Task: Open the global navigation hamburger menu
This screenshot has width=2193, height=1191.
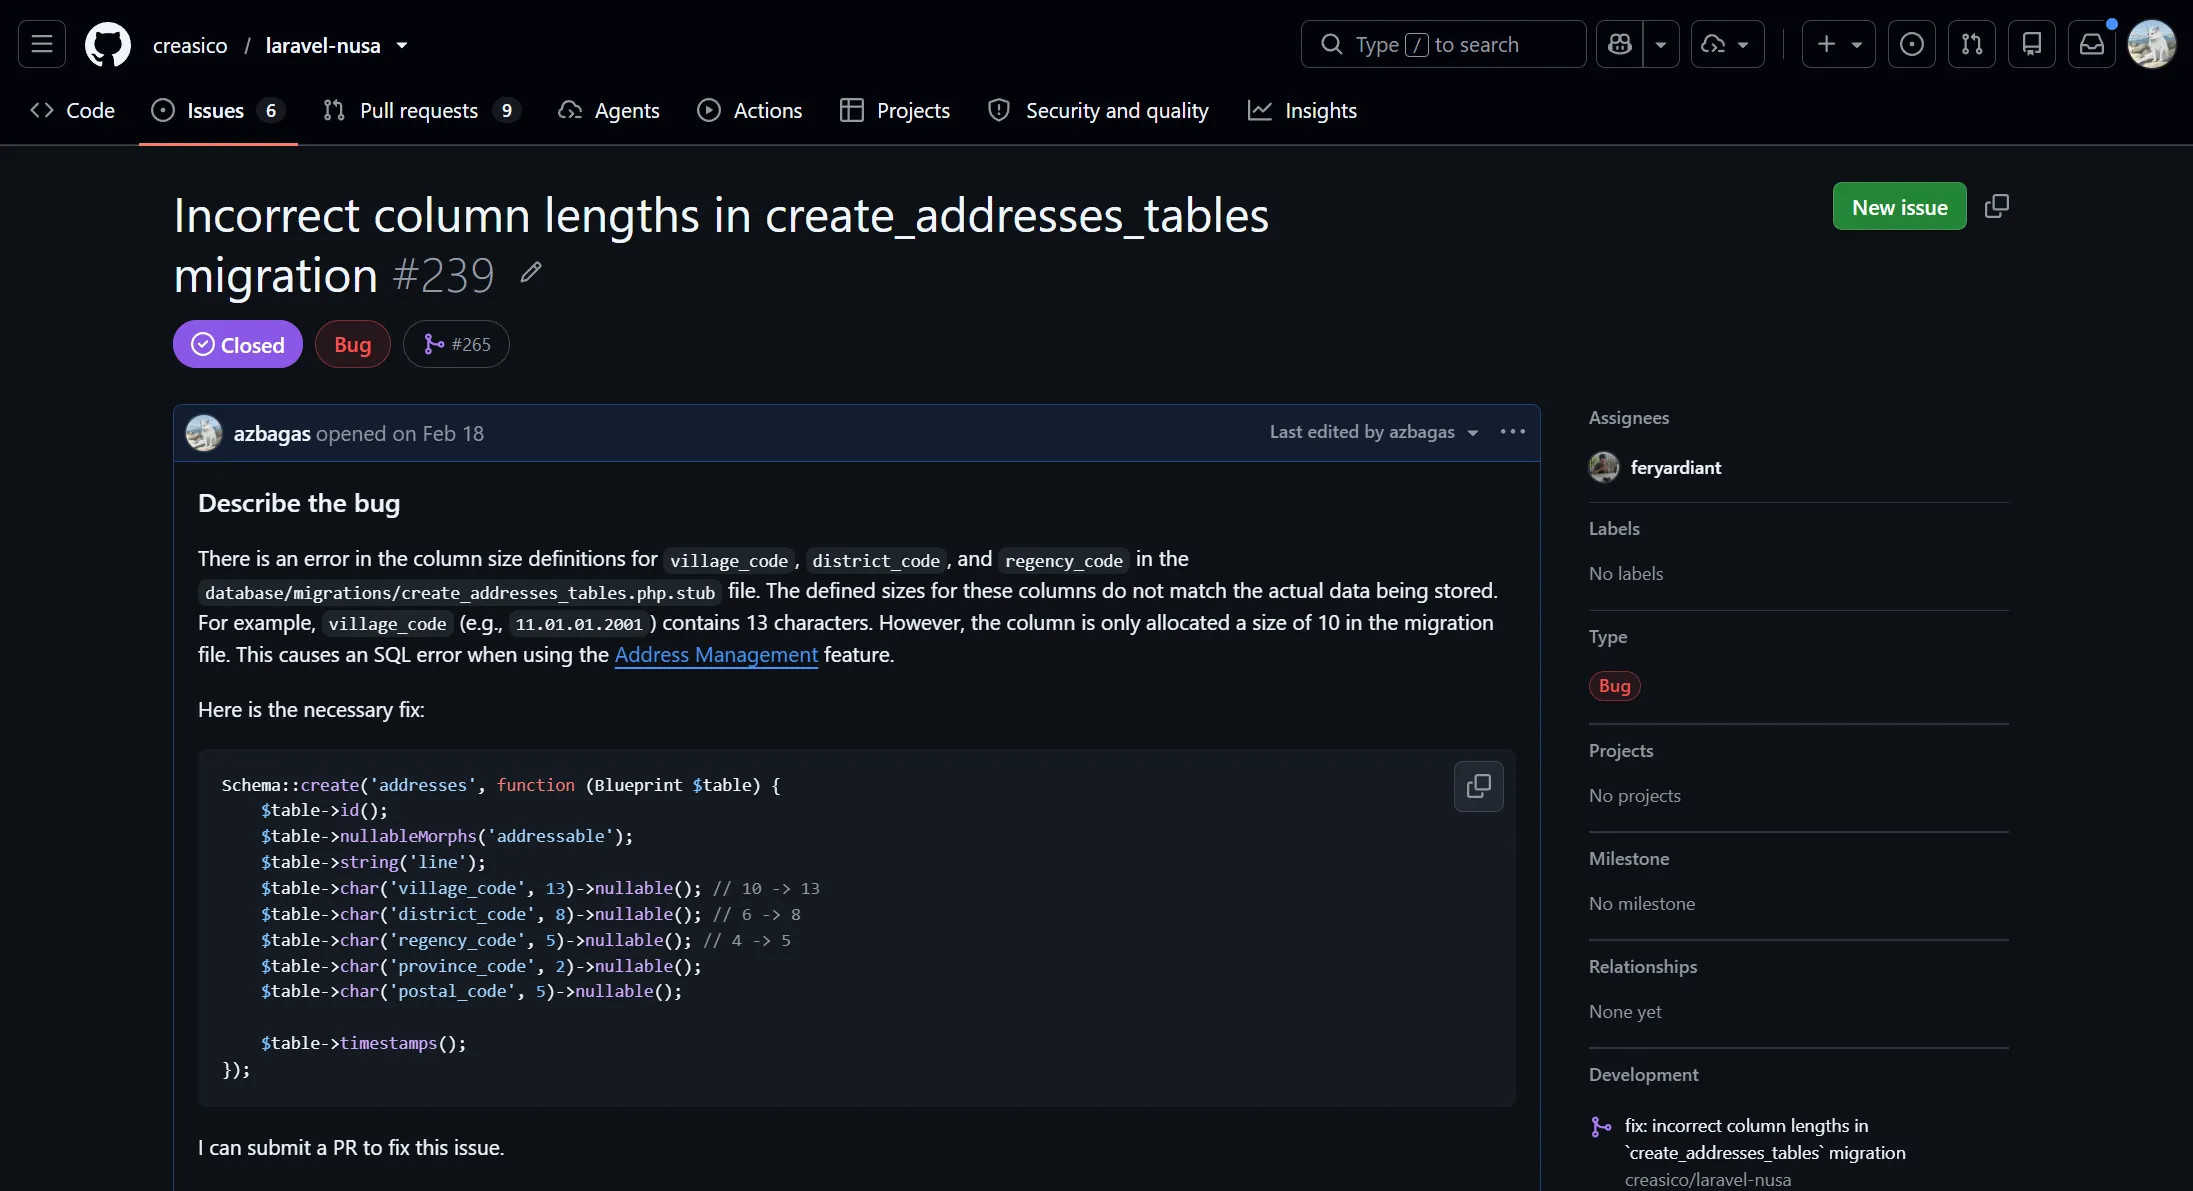Action: [42, 44]
